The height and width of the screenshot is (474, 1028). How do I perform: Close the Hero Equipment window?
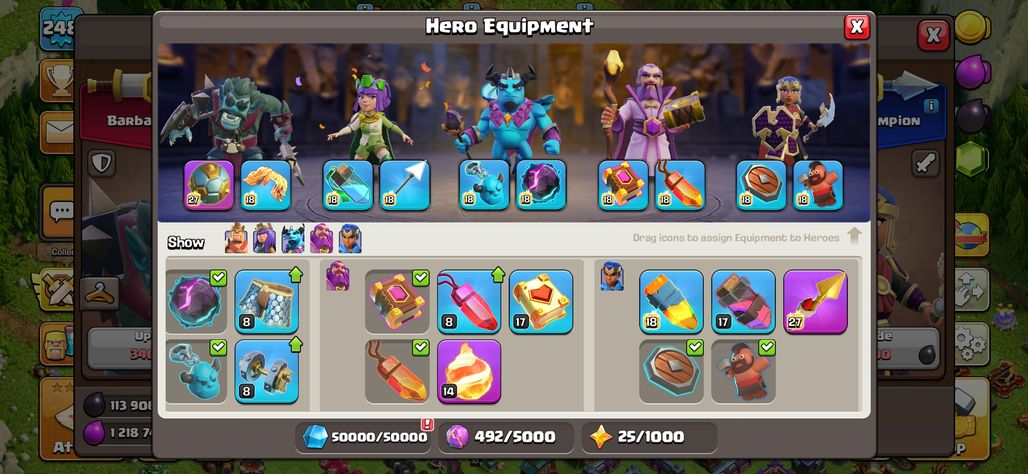[856, 27]
